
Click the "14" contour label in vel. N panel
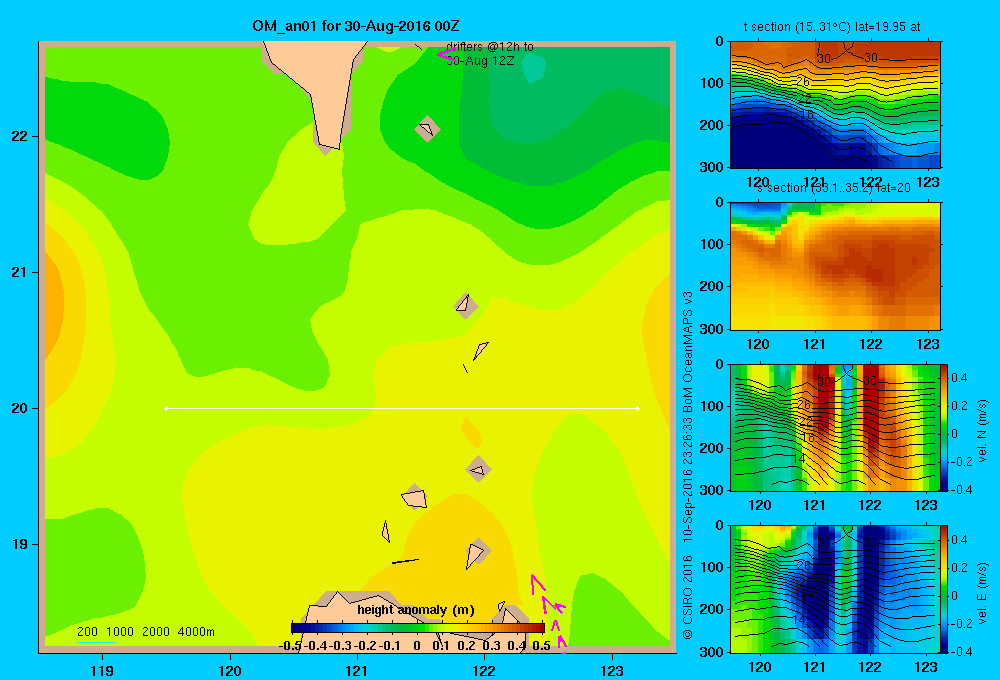click(x=798, y=459)
